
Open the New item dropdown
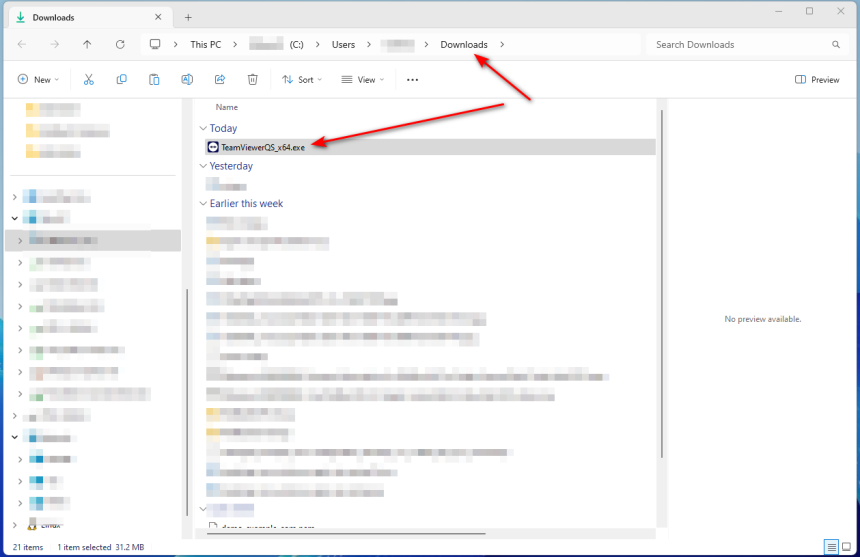pyautogui.click(x=38, y=80)
